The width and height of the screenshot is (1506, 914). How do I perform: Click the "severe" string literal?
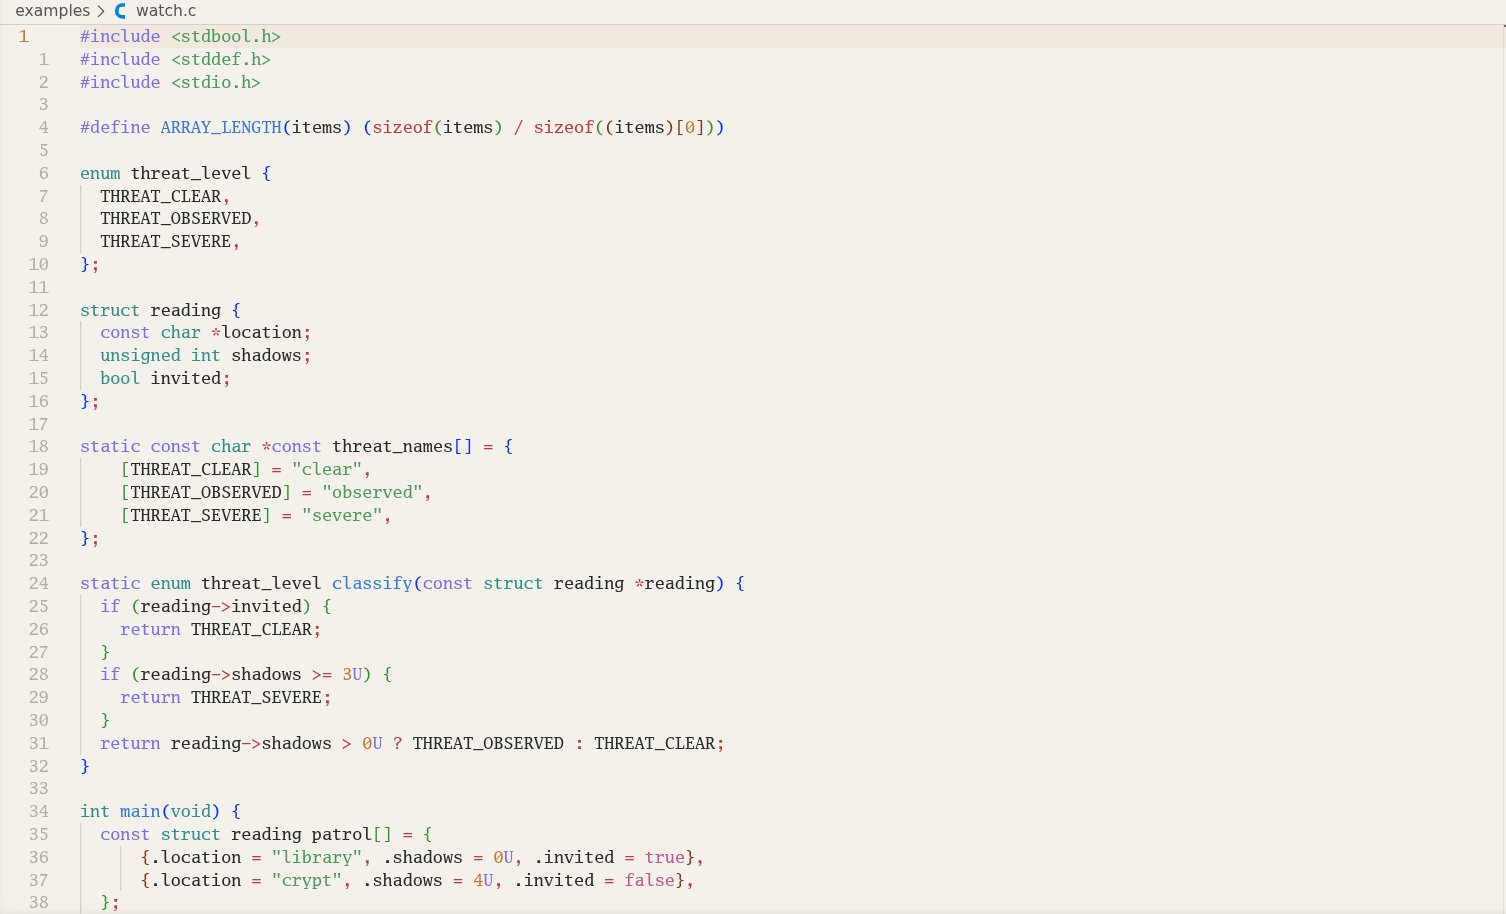point(342,515)
